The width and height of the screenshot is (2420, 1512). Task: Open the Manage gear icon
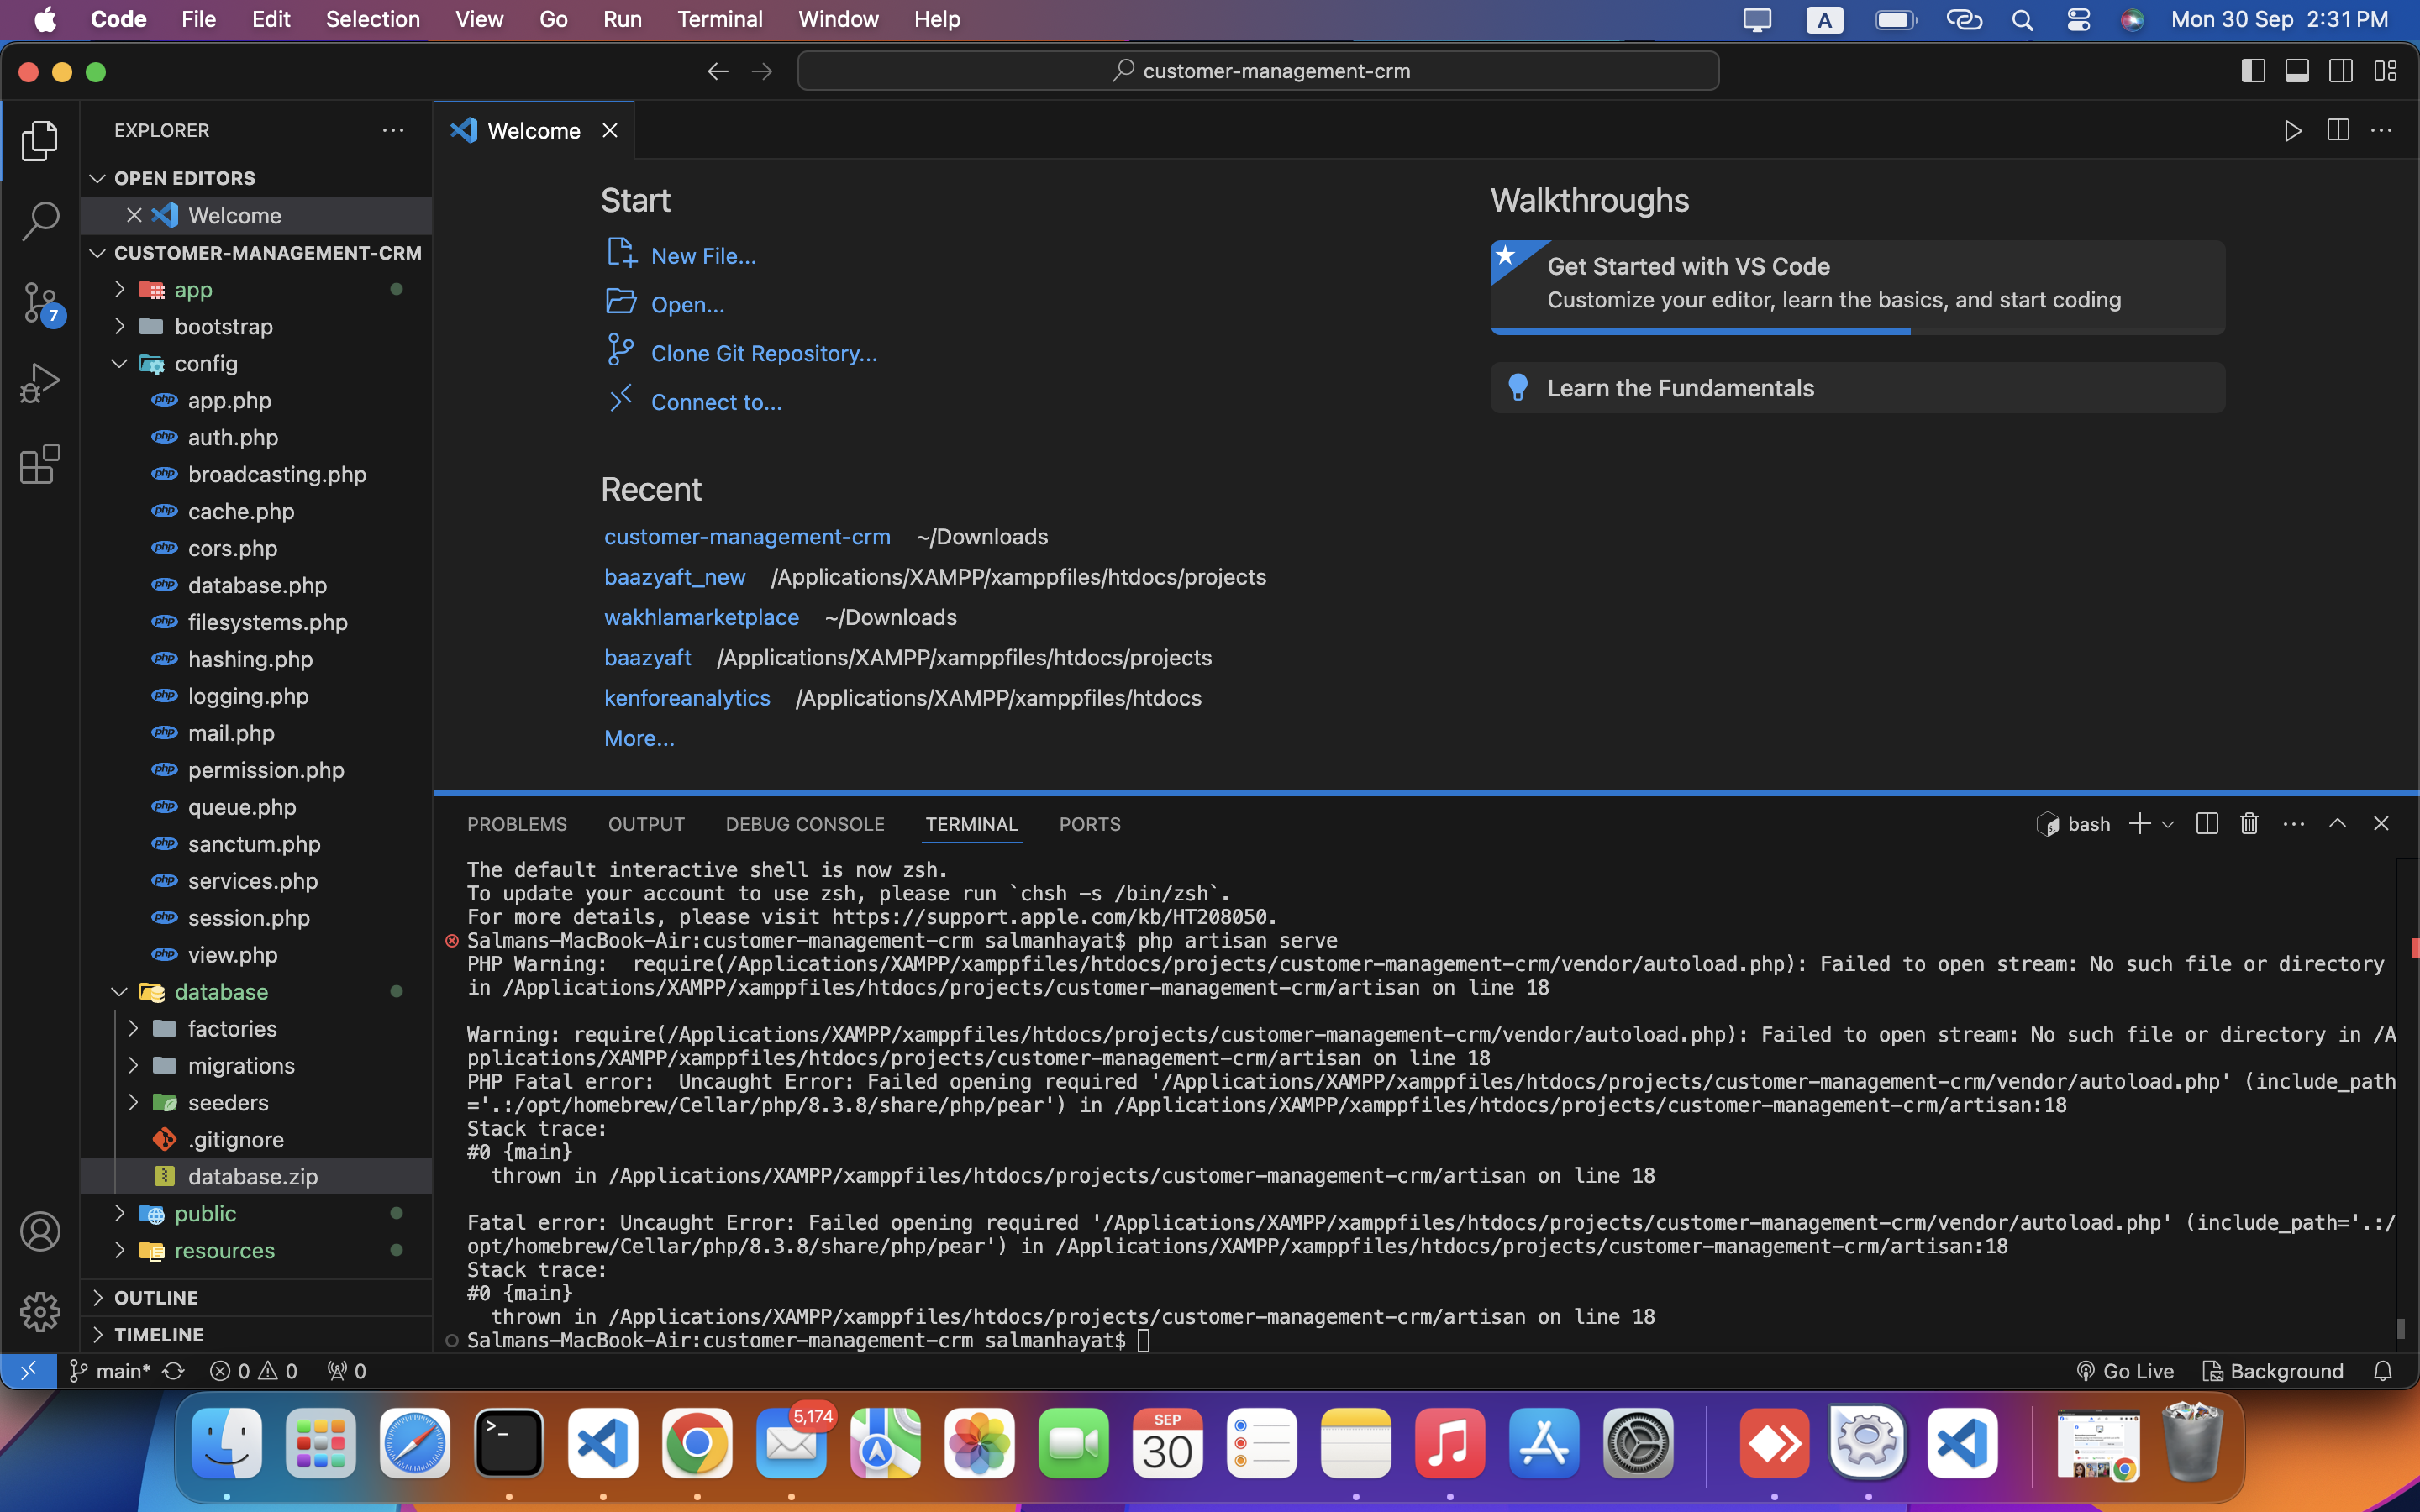pos(40,1311)
